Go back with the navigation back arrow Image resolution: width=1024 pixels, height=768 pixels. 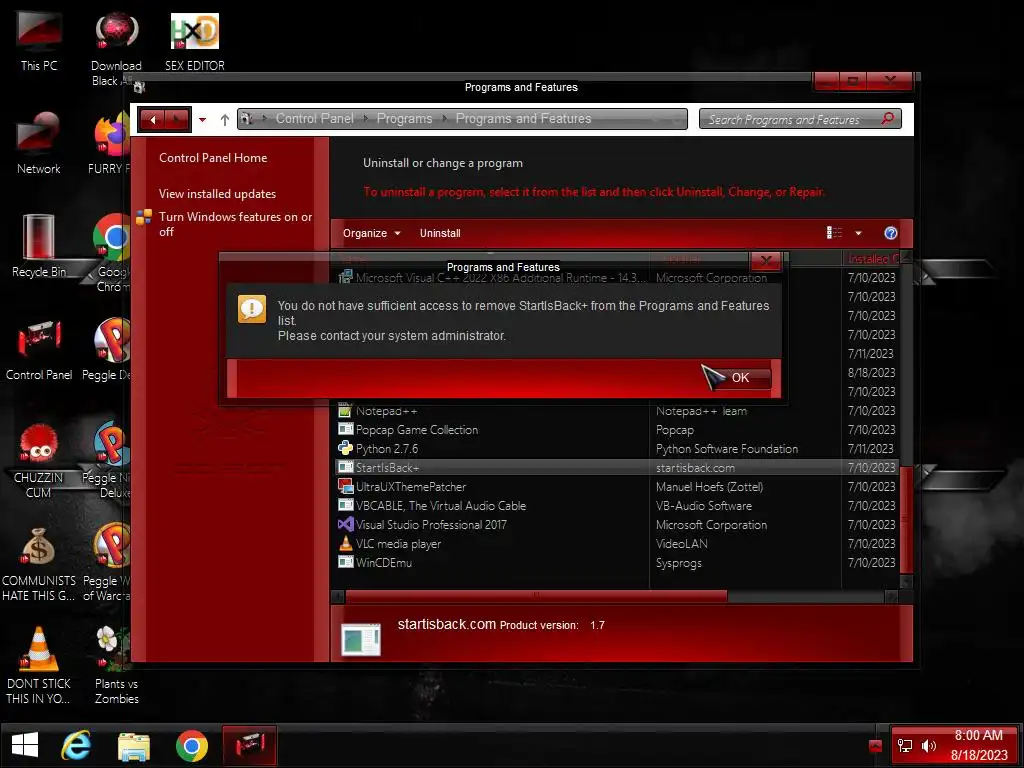[x=152, y=120]
